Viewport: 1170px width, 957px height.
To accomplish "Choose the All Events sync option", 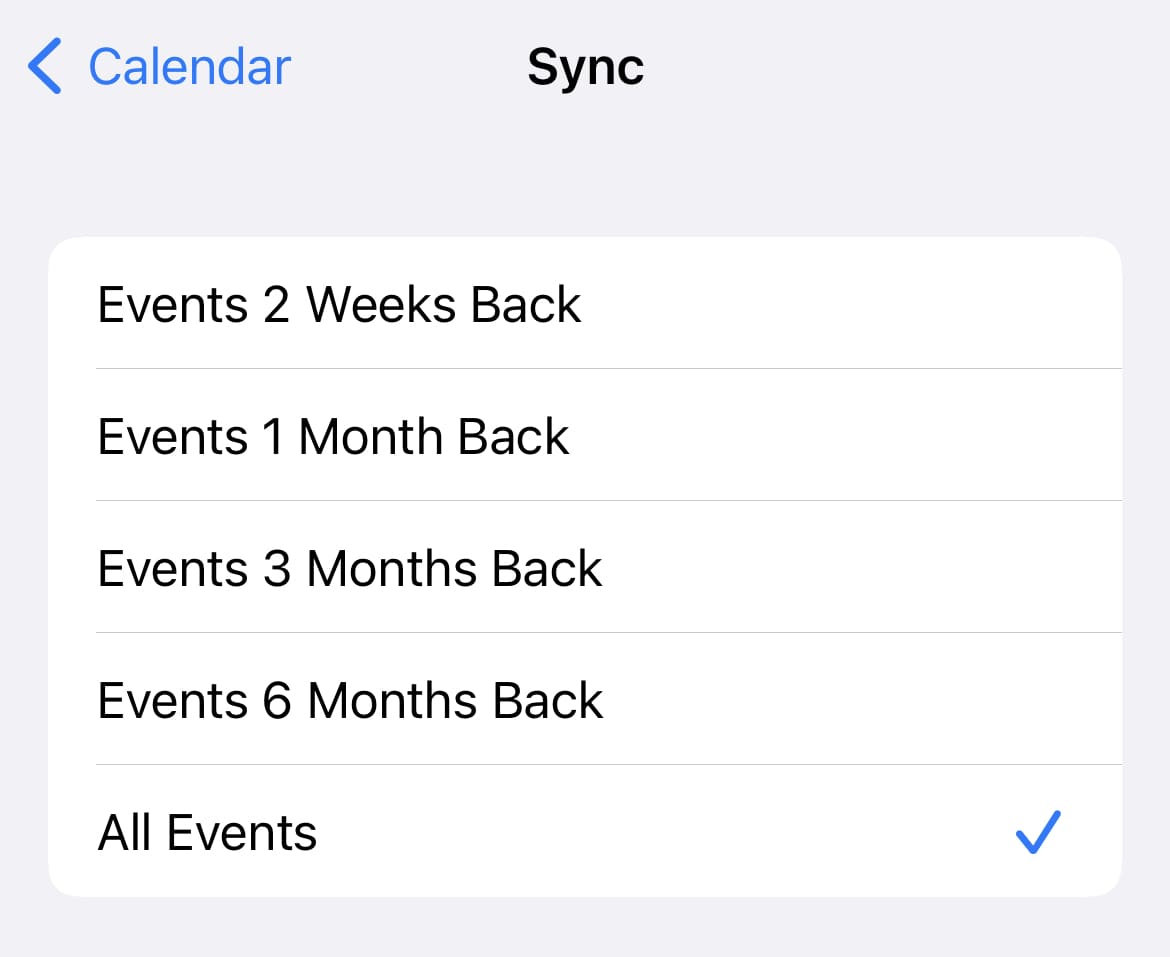I will (x=207, y=832).
